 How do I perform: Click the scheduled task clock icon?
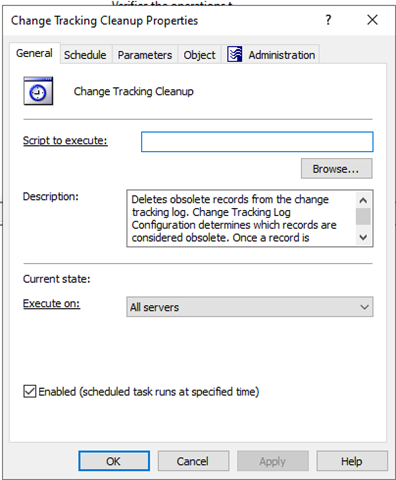pyautogui.click(x=38, y=91)
